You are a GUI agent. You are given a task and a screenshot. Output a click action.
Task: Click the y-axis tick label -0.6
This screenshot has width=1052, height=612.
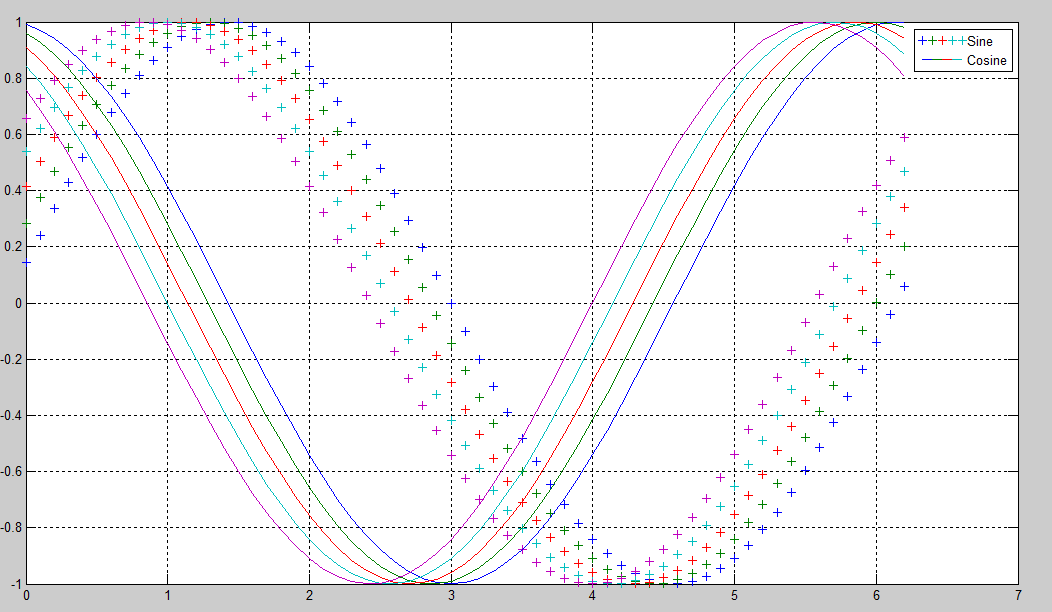coord(9,471)
